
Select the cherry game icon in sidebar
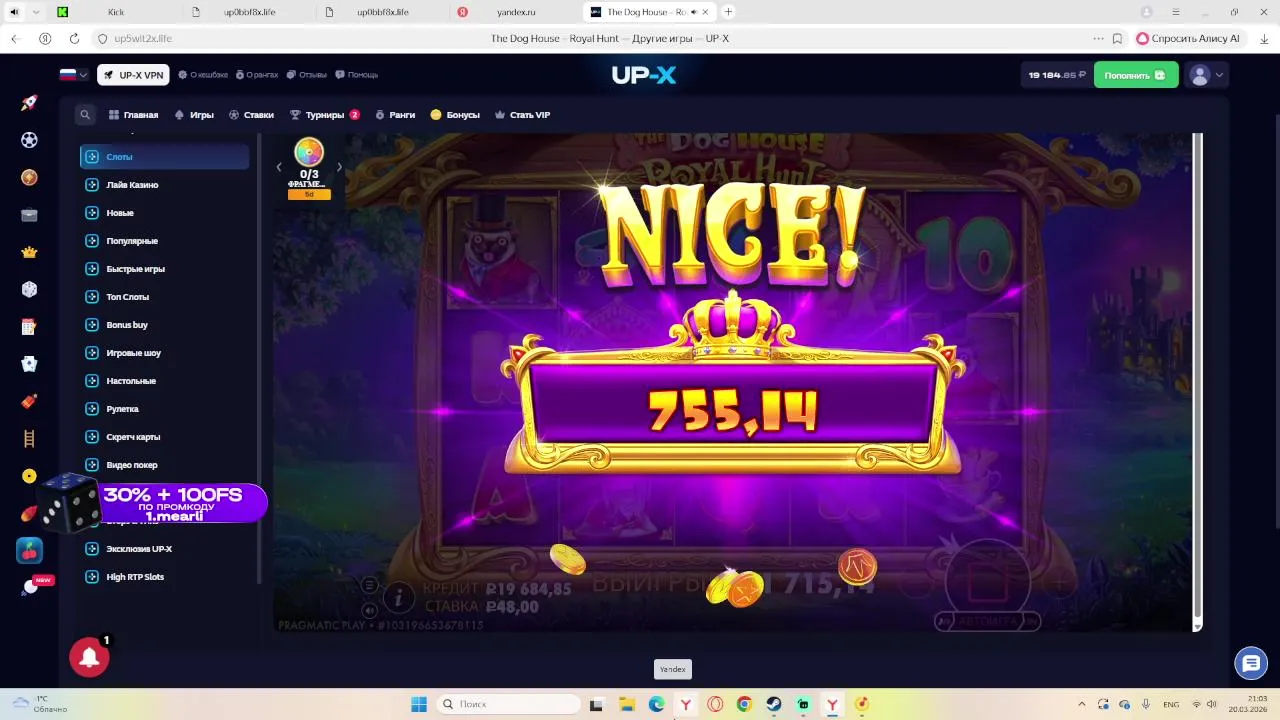[x=29, y=550]
